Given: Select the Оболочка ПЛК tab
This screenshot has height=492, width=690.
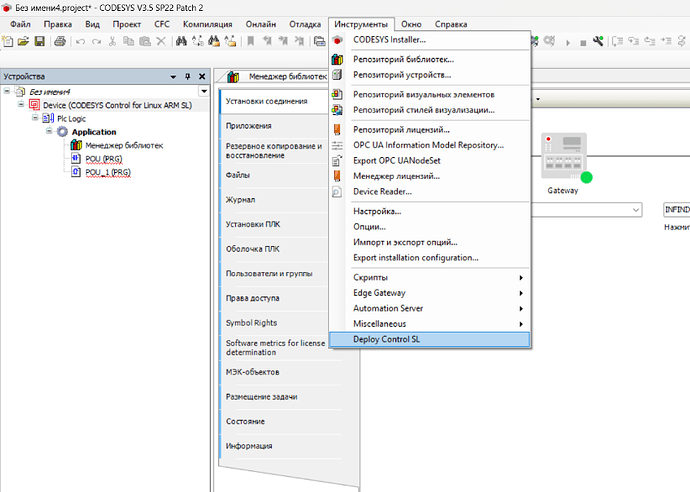Looking at the screenshot, I should (274, 249).
